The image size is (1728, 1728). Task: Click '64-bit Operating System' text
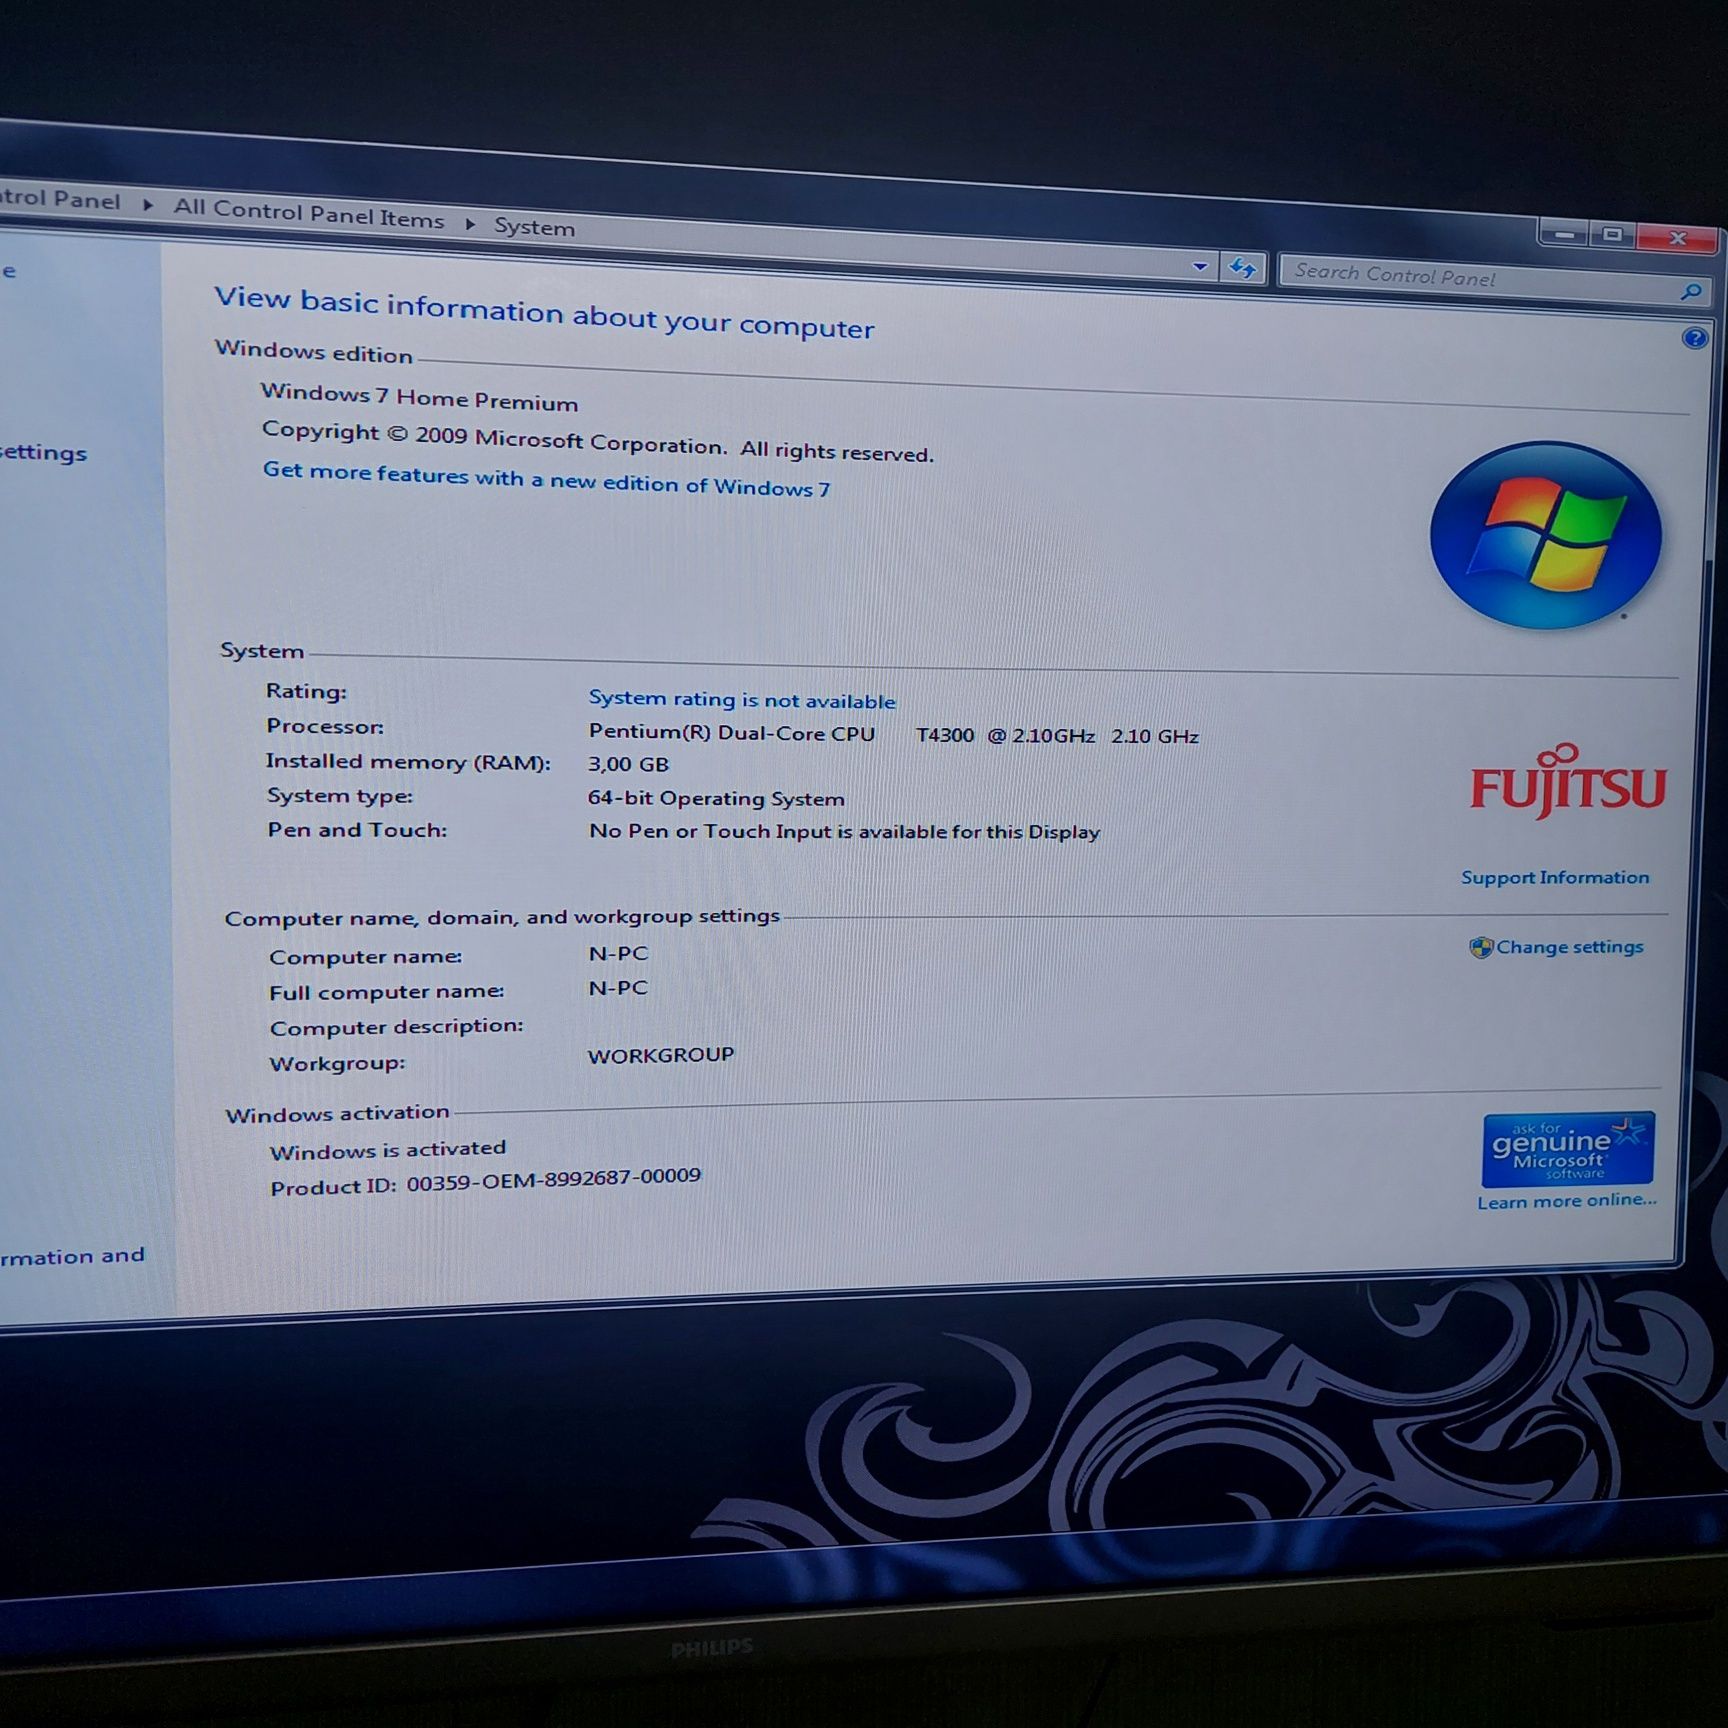716,798
